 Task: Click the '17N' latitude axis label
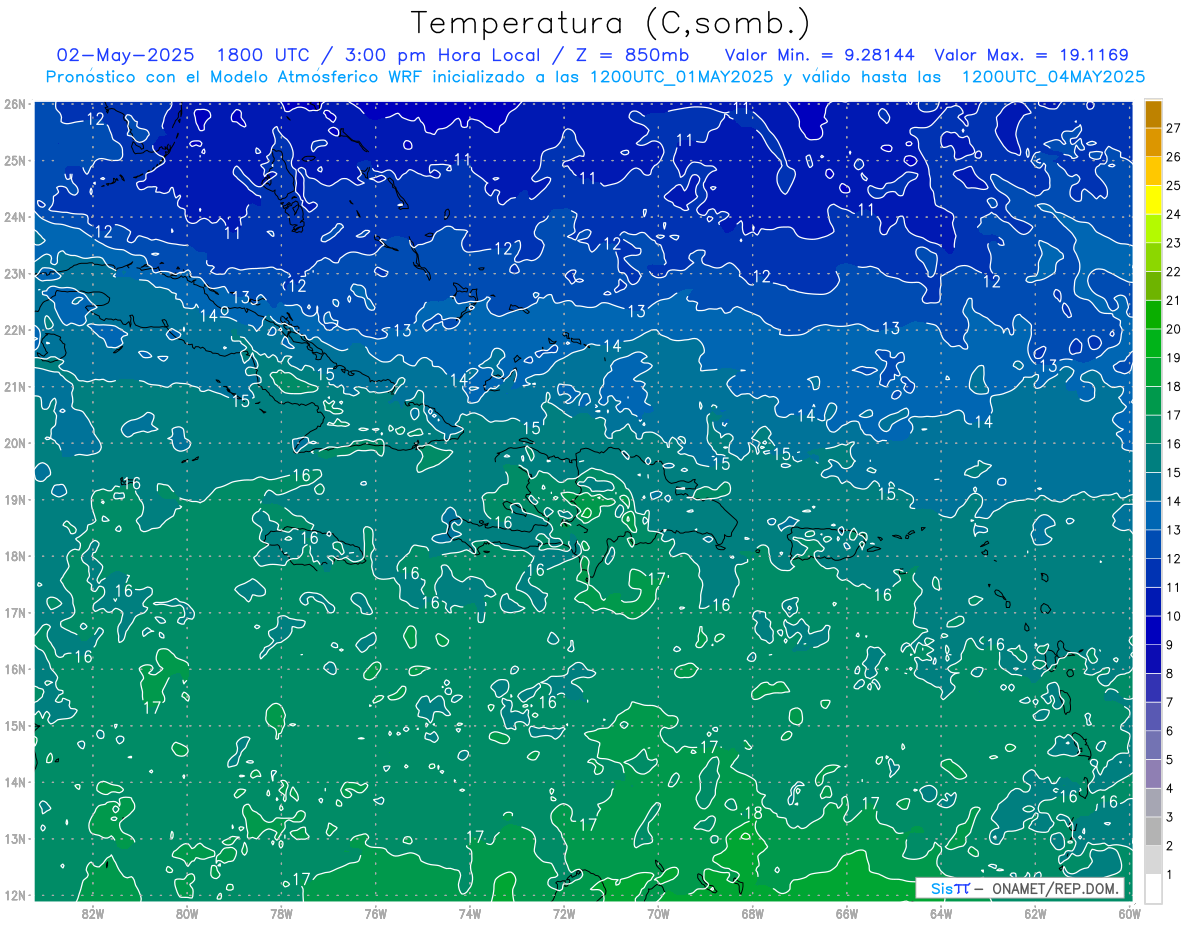tap(14, 612)
